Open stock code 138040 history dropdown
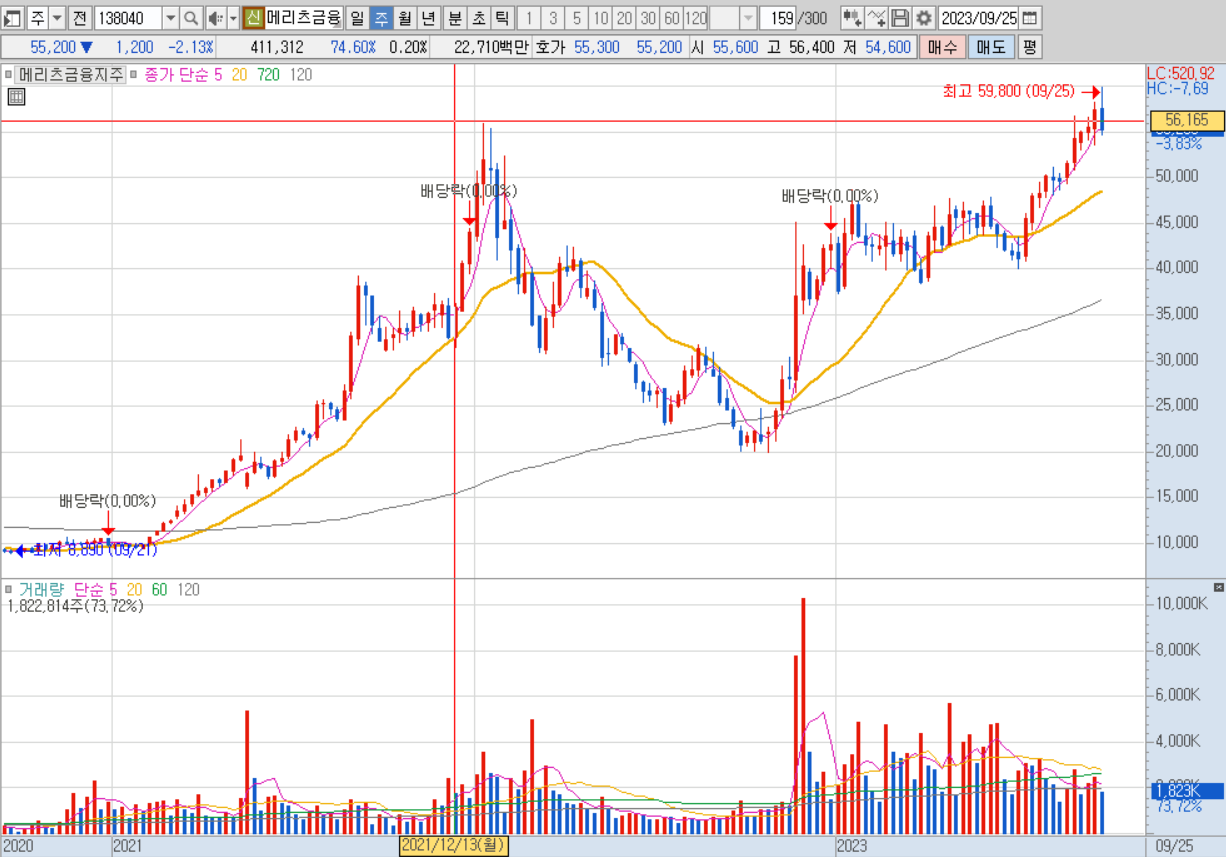1226x857 pixels. pyautogui.click(x=169, y=18)
